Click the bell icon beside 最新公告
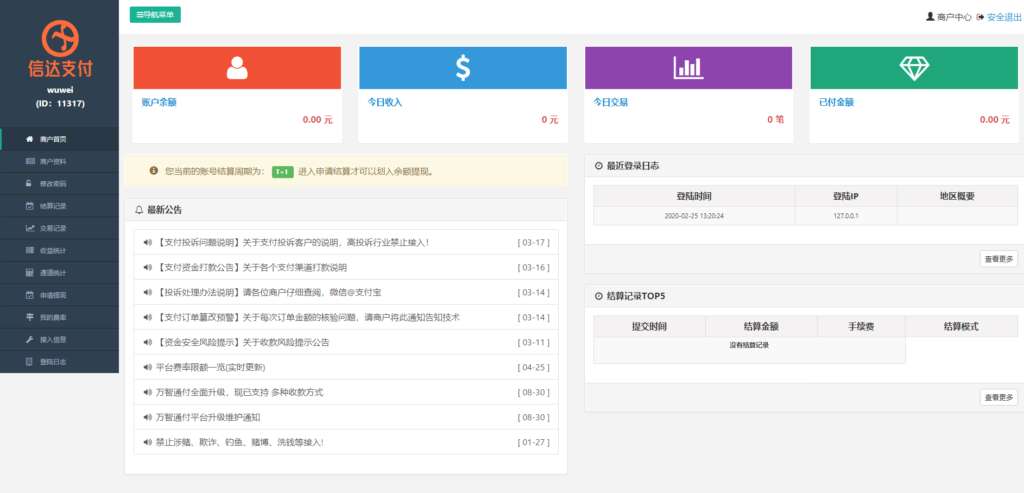This screenshot has height=493, width=1024. pos(138,210)
